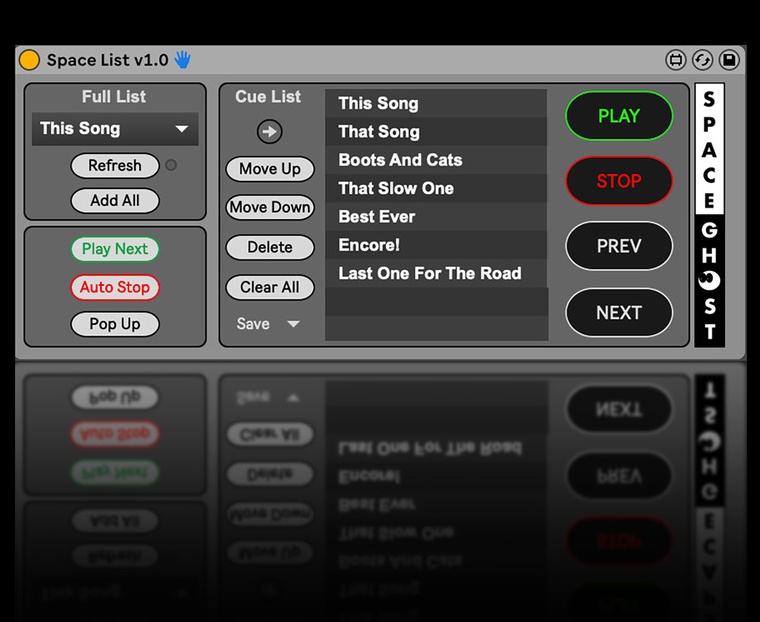760x622 pixels.
Task: Open the Save dropdown menu
Action: point(268,324)
